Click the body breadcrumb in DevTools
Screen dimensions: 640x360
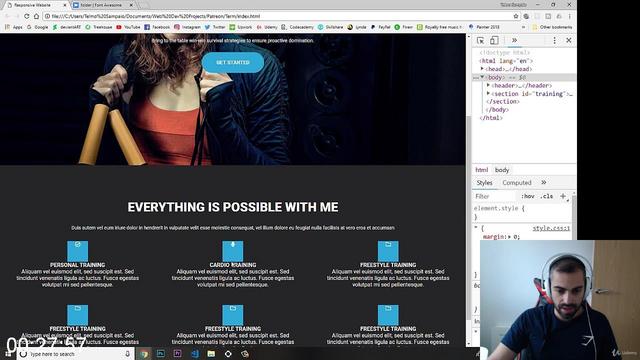click(502, 170)
